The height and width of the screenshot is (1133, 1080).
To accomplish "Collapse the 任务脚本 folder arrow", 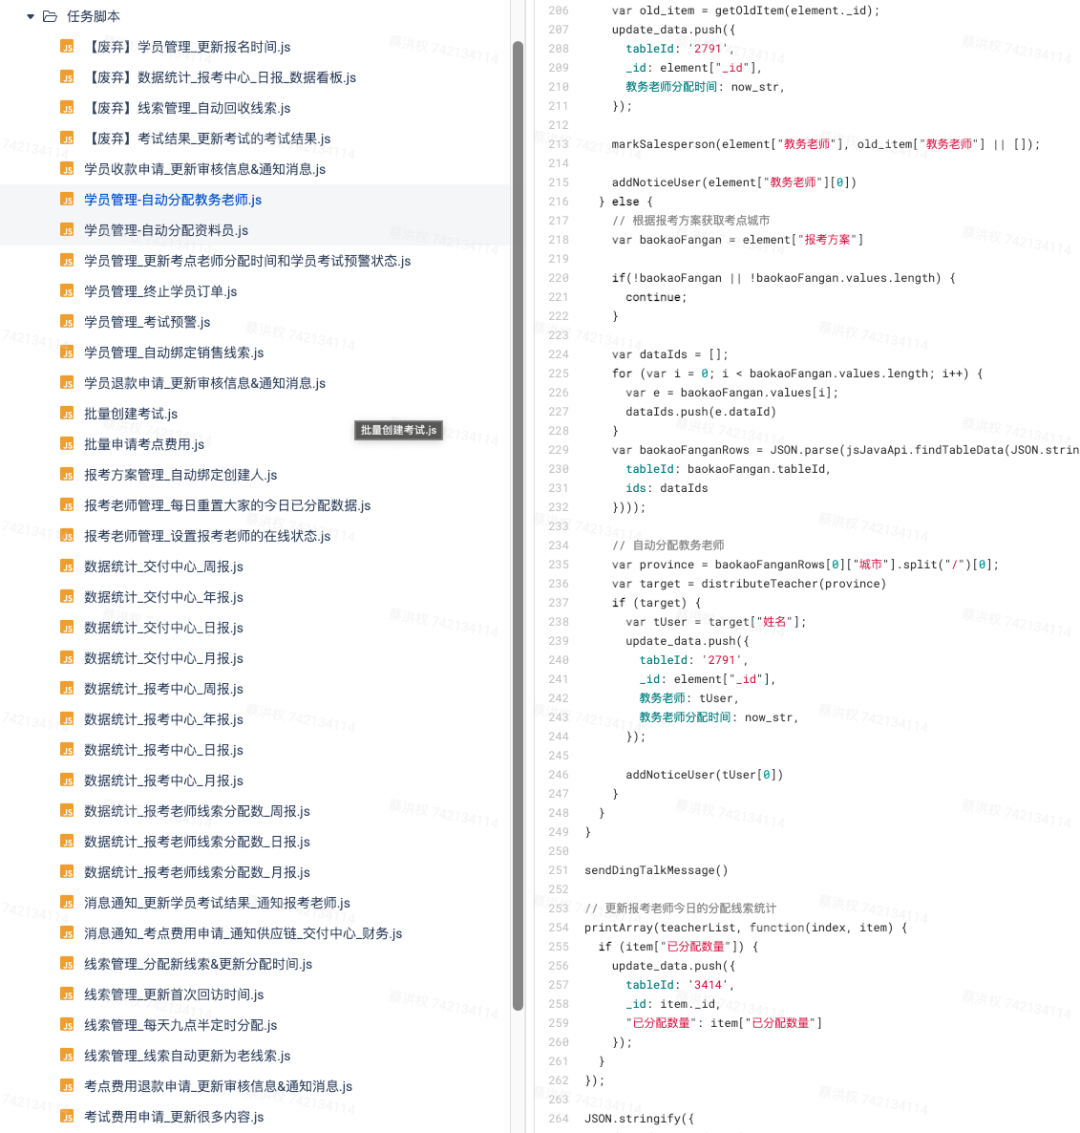I will click(x=30, y=17).
